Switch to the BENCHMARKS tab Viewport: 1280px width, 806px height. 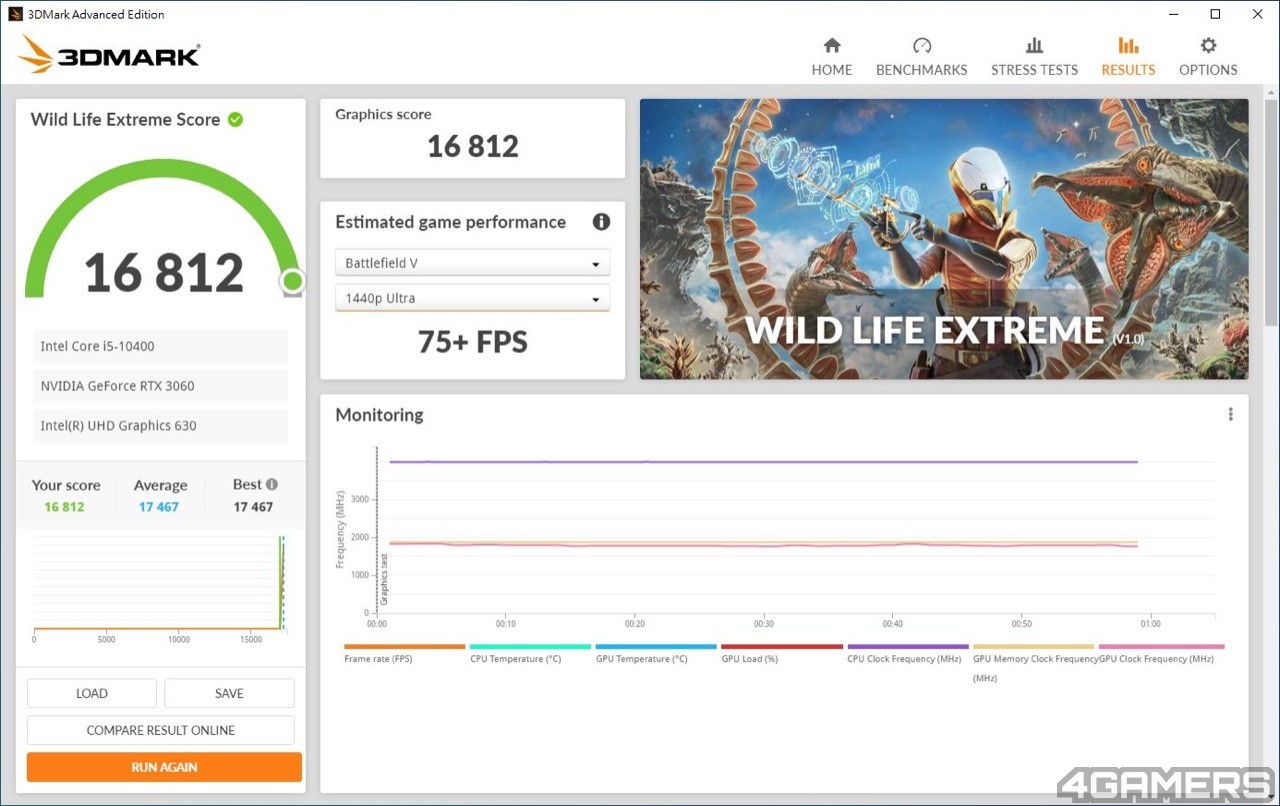pos(922,58)
